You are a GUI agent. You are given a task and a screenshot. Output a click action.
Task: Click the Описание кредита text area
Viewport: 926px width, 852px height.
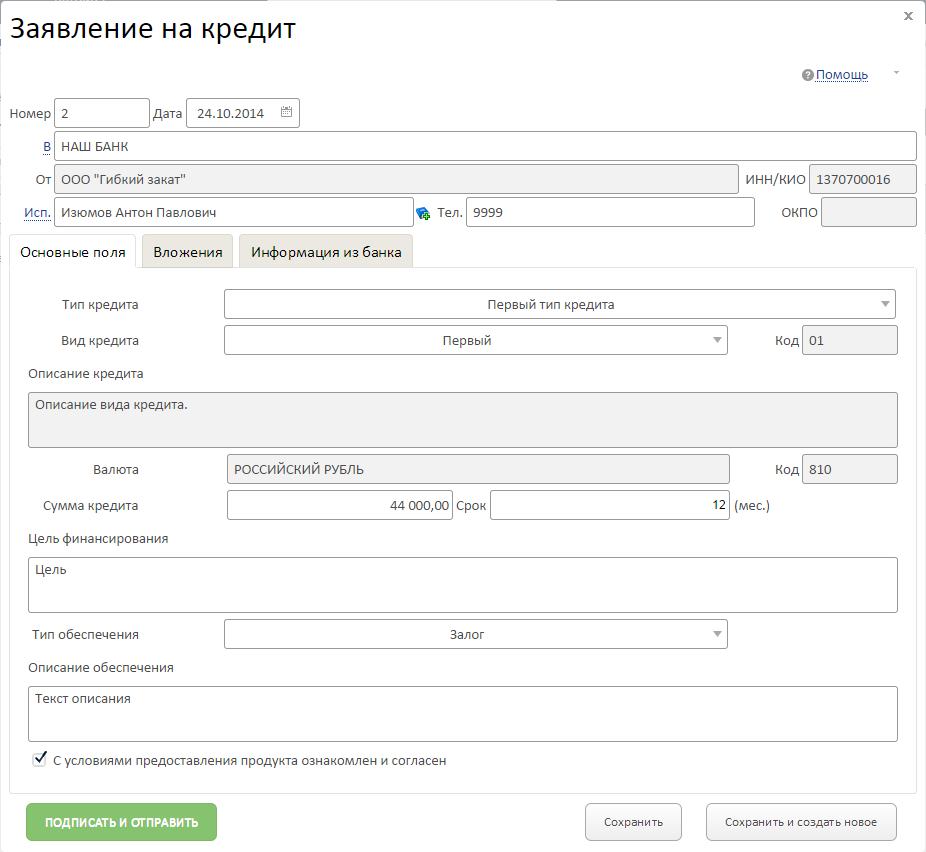[x=462, y=420]
